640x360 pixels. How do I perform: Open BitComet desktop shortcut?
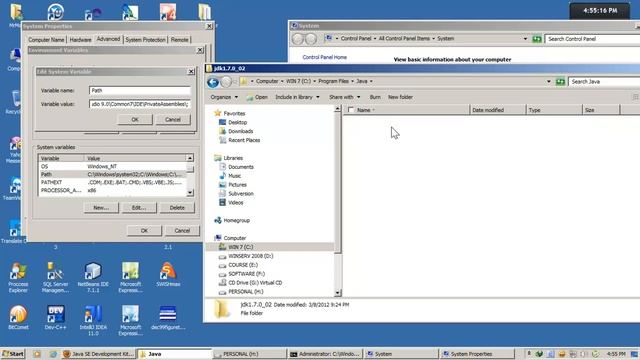pyautogui.click(x=18, y=317)
